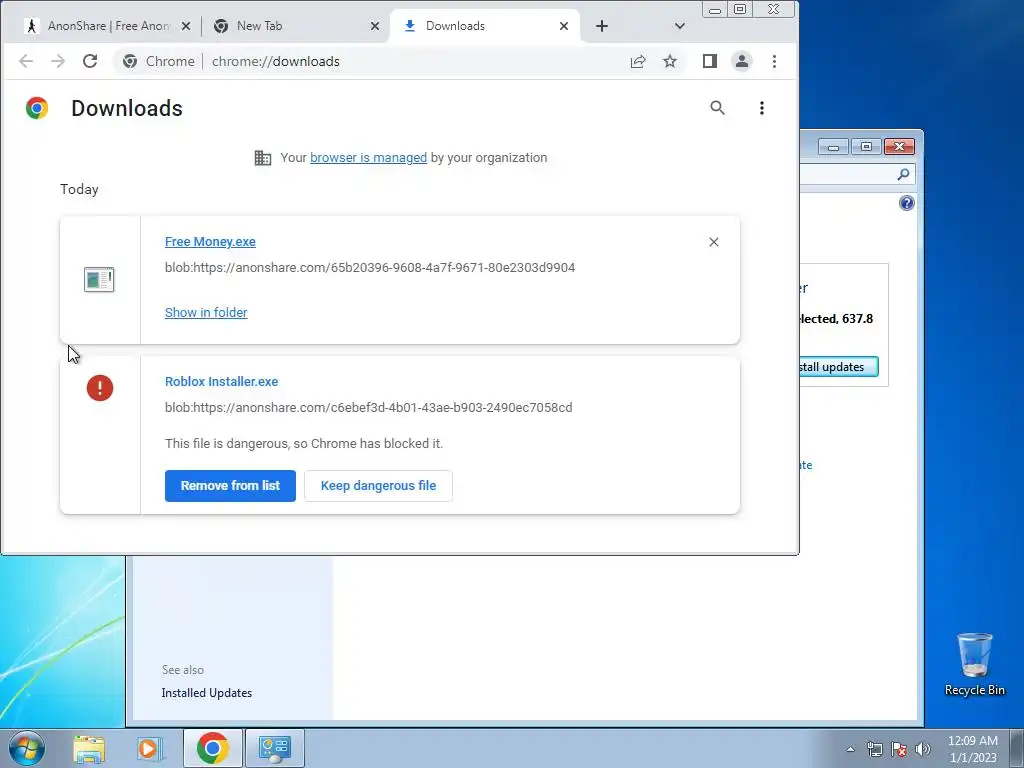Close the AnonShare tab
The image size is (1024, 768).
(x=186, y=26)
